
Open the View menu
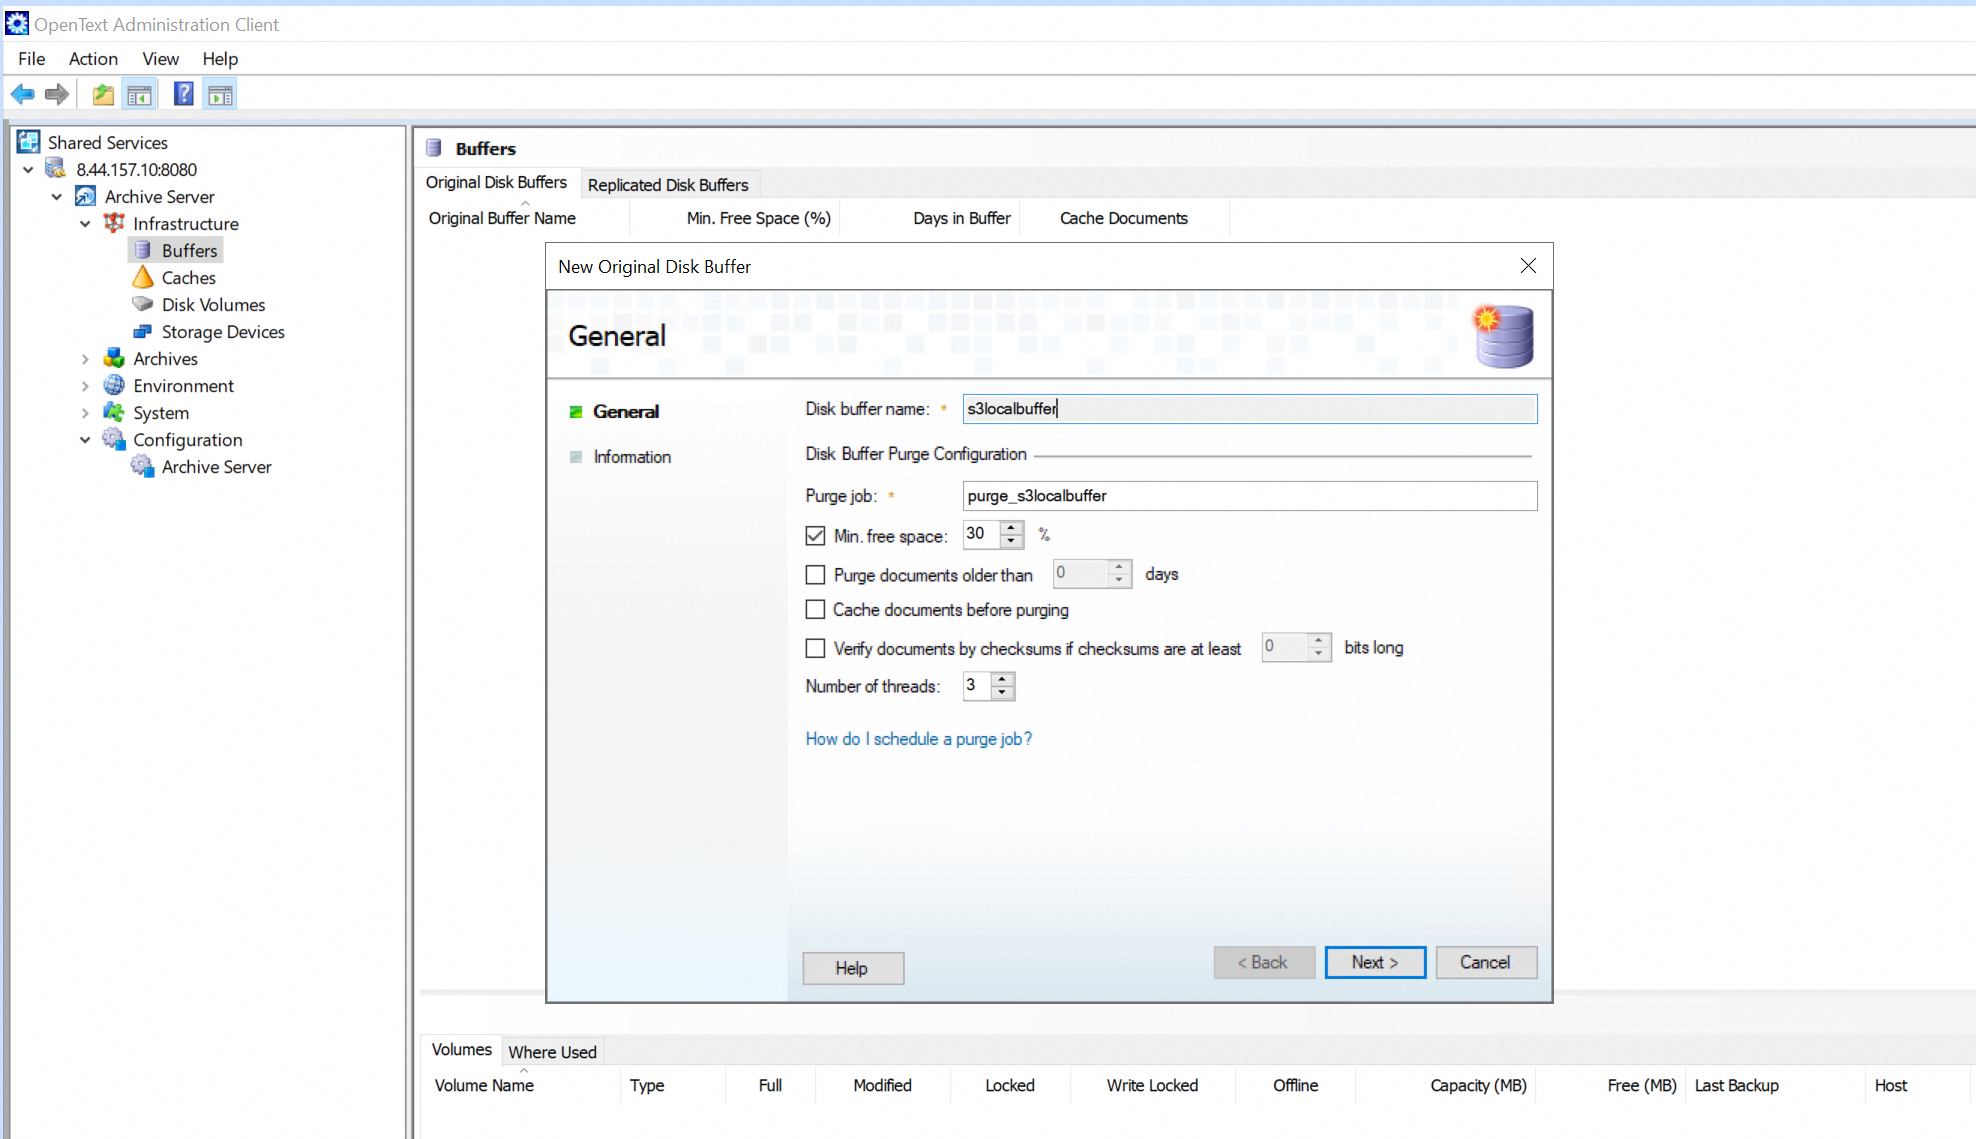tap(160, 59)
